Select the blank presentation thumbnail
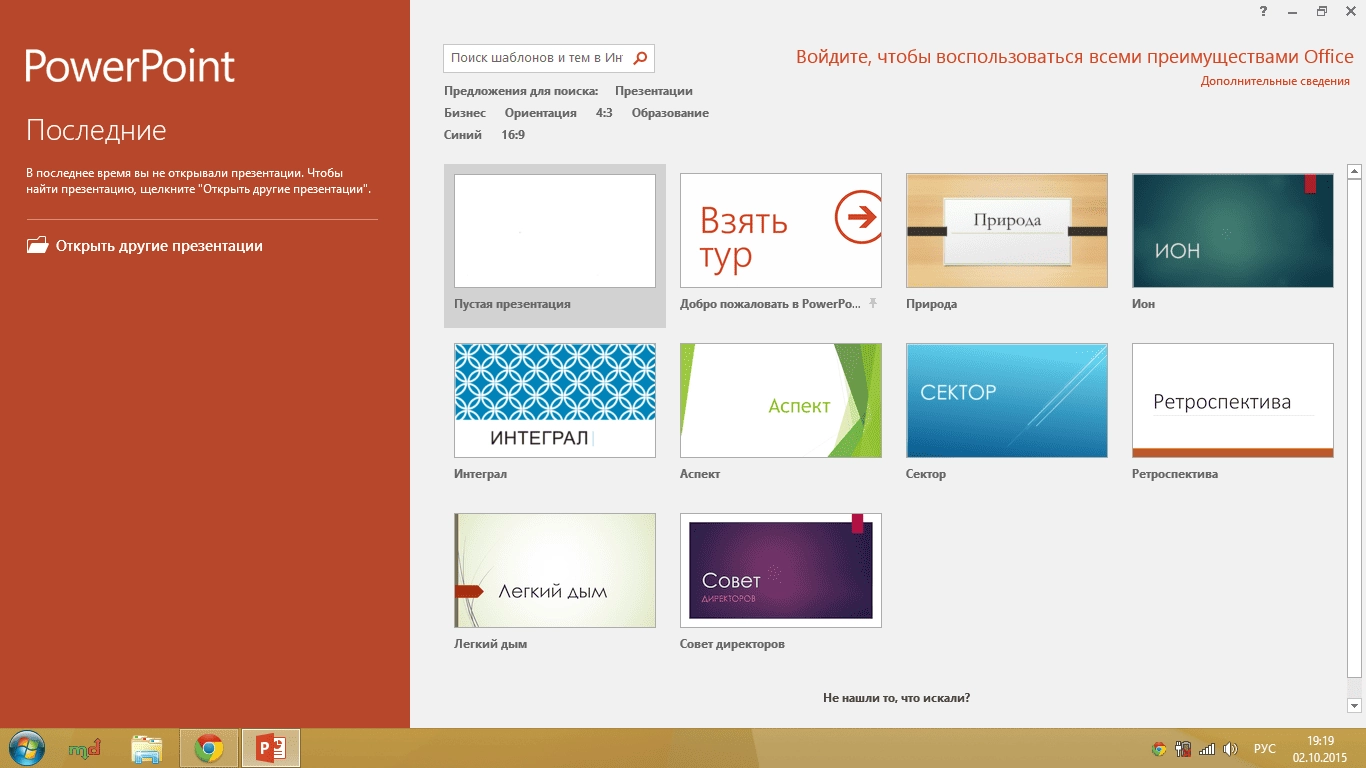1366x768 pixels. pos(555,231)
